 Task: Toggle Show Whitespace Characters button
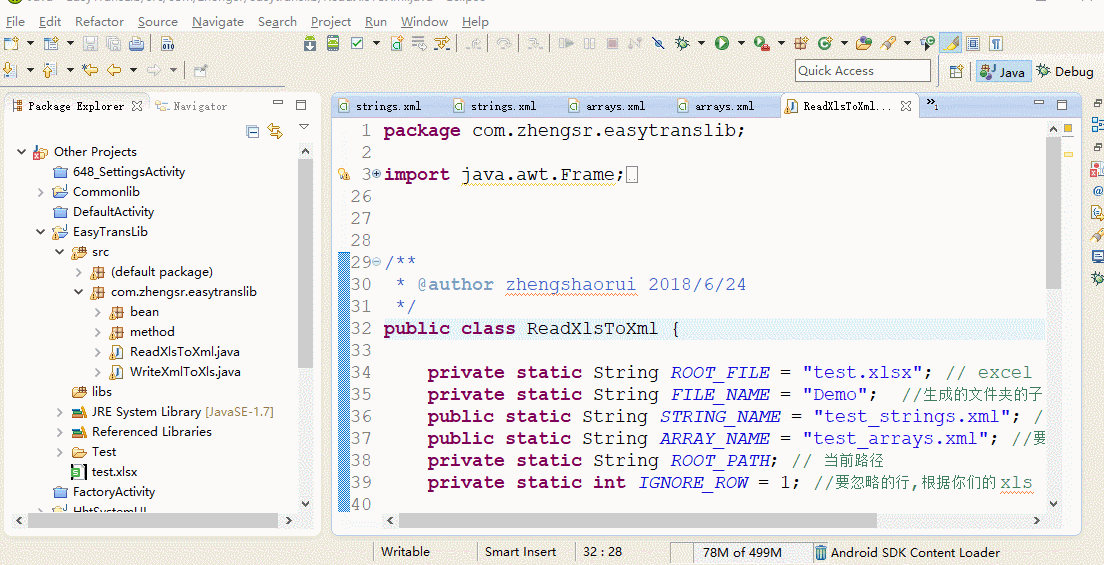(x=996, y=44)
